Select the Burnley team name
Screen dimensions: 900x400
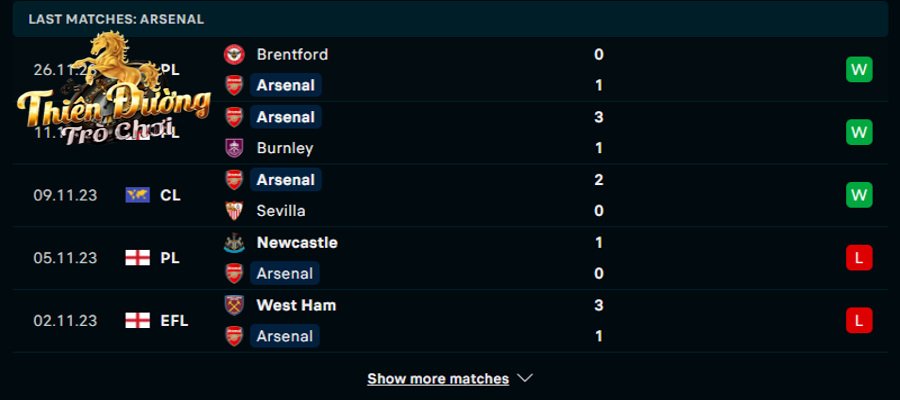click(285, 148)
